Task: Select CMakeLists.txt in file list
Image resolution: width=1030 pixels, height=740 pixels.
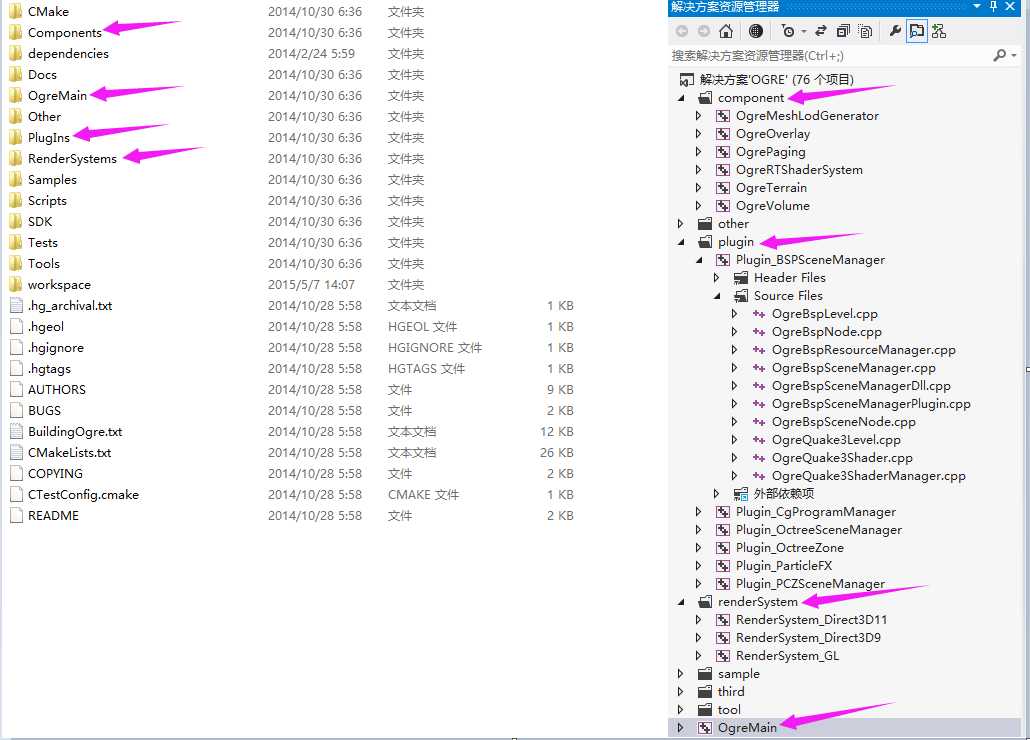Action: pyautogui.click(x=69, y=452)
